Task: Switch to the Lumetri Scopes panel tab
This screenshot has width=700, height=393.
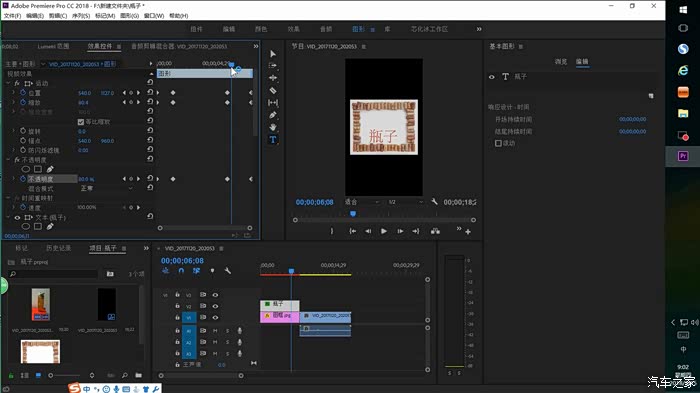Action: click(x=53, y=46)
